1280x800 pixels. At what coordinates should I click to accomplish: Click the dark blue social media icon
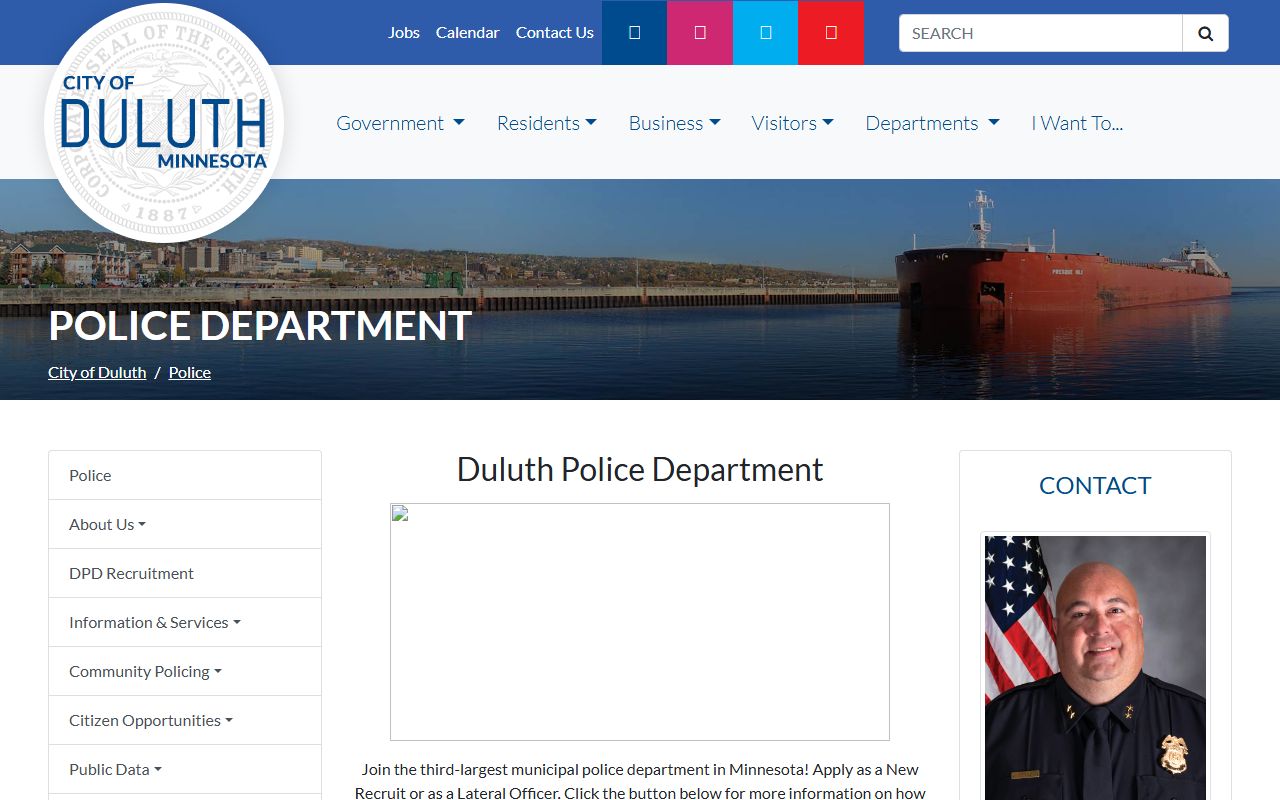coord(634,32)
